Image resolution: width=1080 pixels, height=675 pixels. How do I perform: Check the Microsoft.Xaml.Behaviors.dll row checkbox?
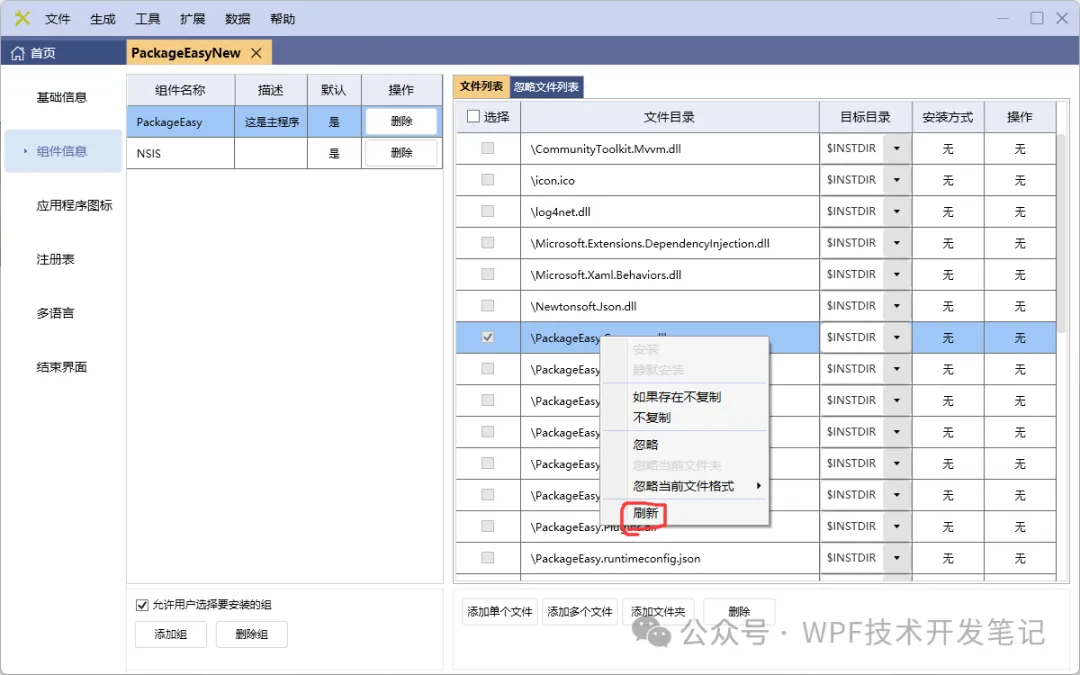[x=488, y=274]
